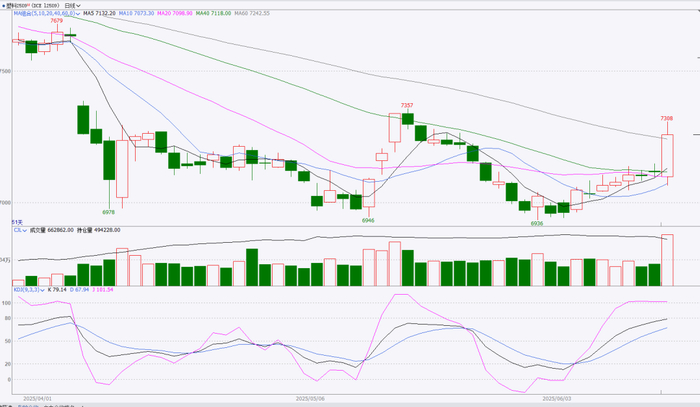Screen dimensions: 700x407
Task: Click the 2025/04/01 date axis label
Action: [38, 398]
